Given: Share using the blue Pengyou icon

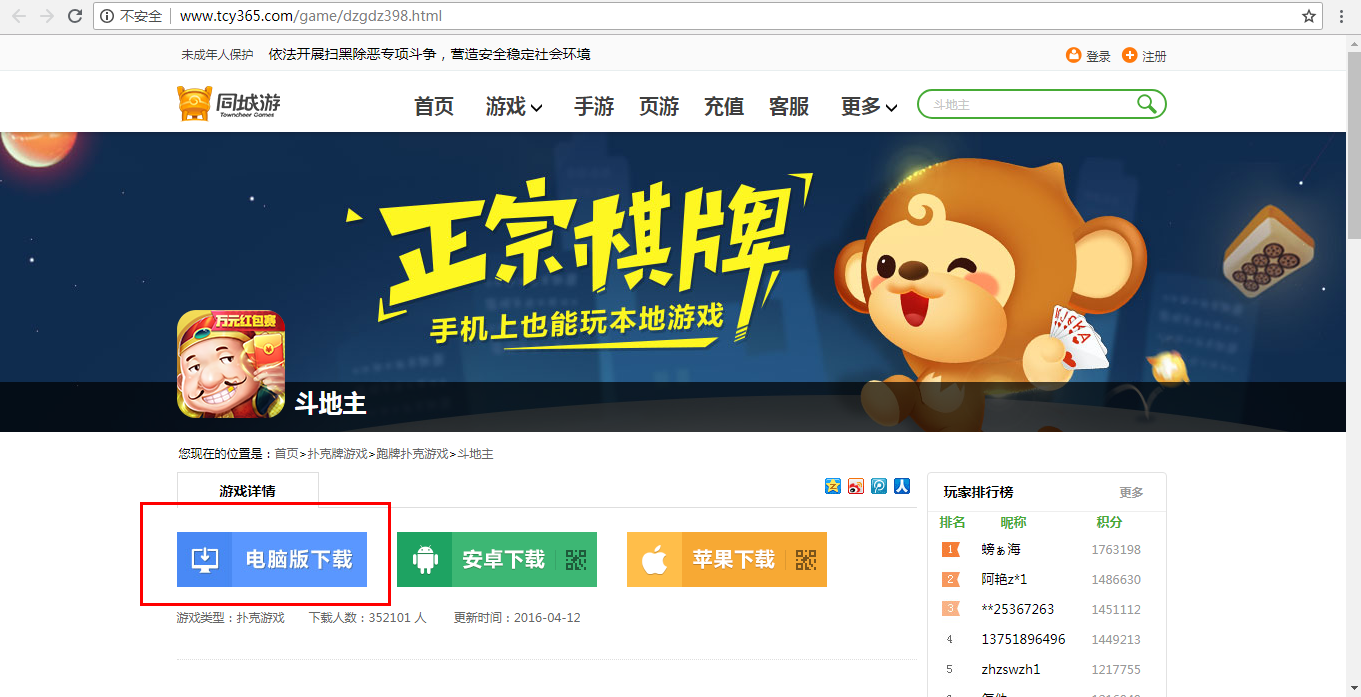Looking at the screenshot, I should 879,486.
